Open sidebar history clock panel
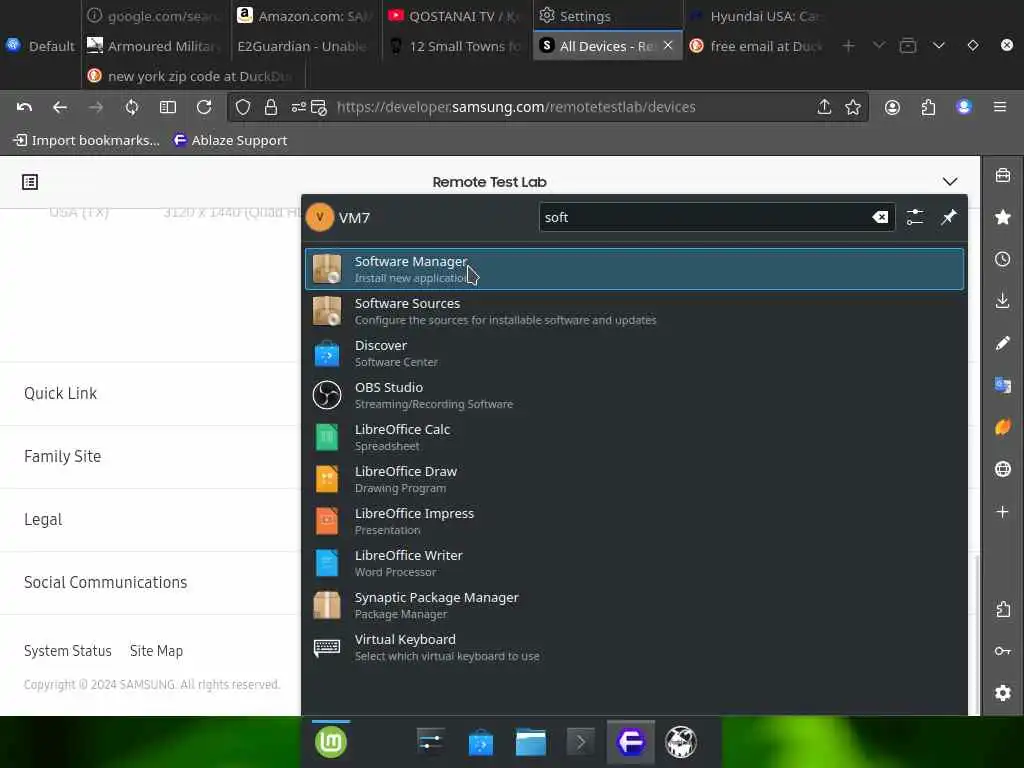Viewport: 1024px width, 768px height. [x=1003, y=259]
